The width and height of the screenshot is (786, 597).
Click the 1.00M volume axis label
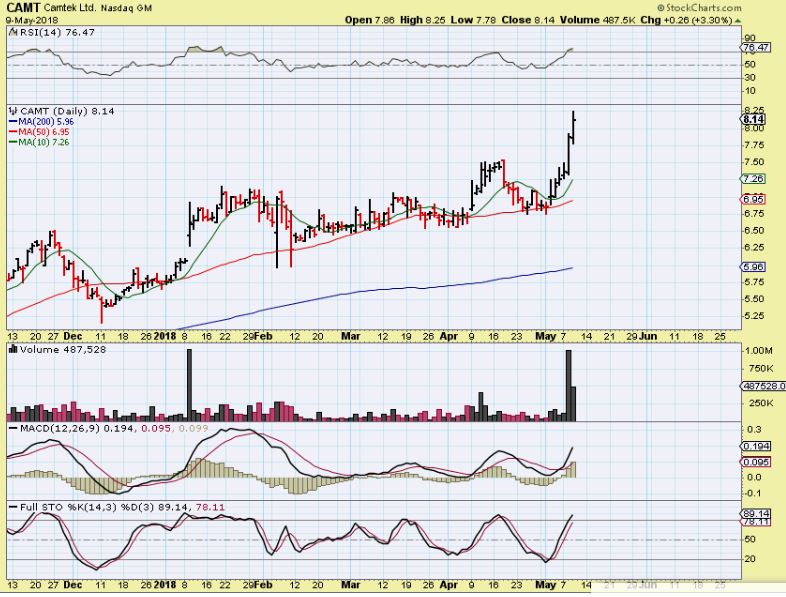758,350
